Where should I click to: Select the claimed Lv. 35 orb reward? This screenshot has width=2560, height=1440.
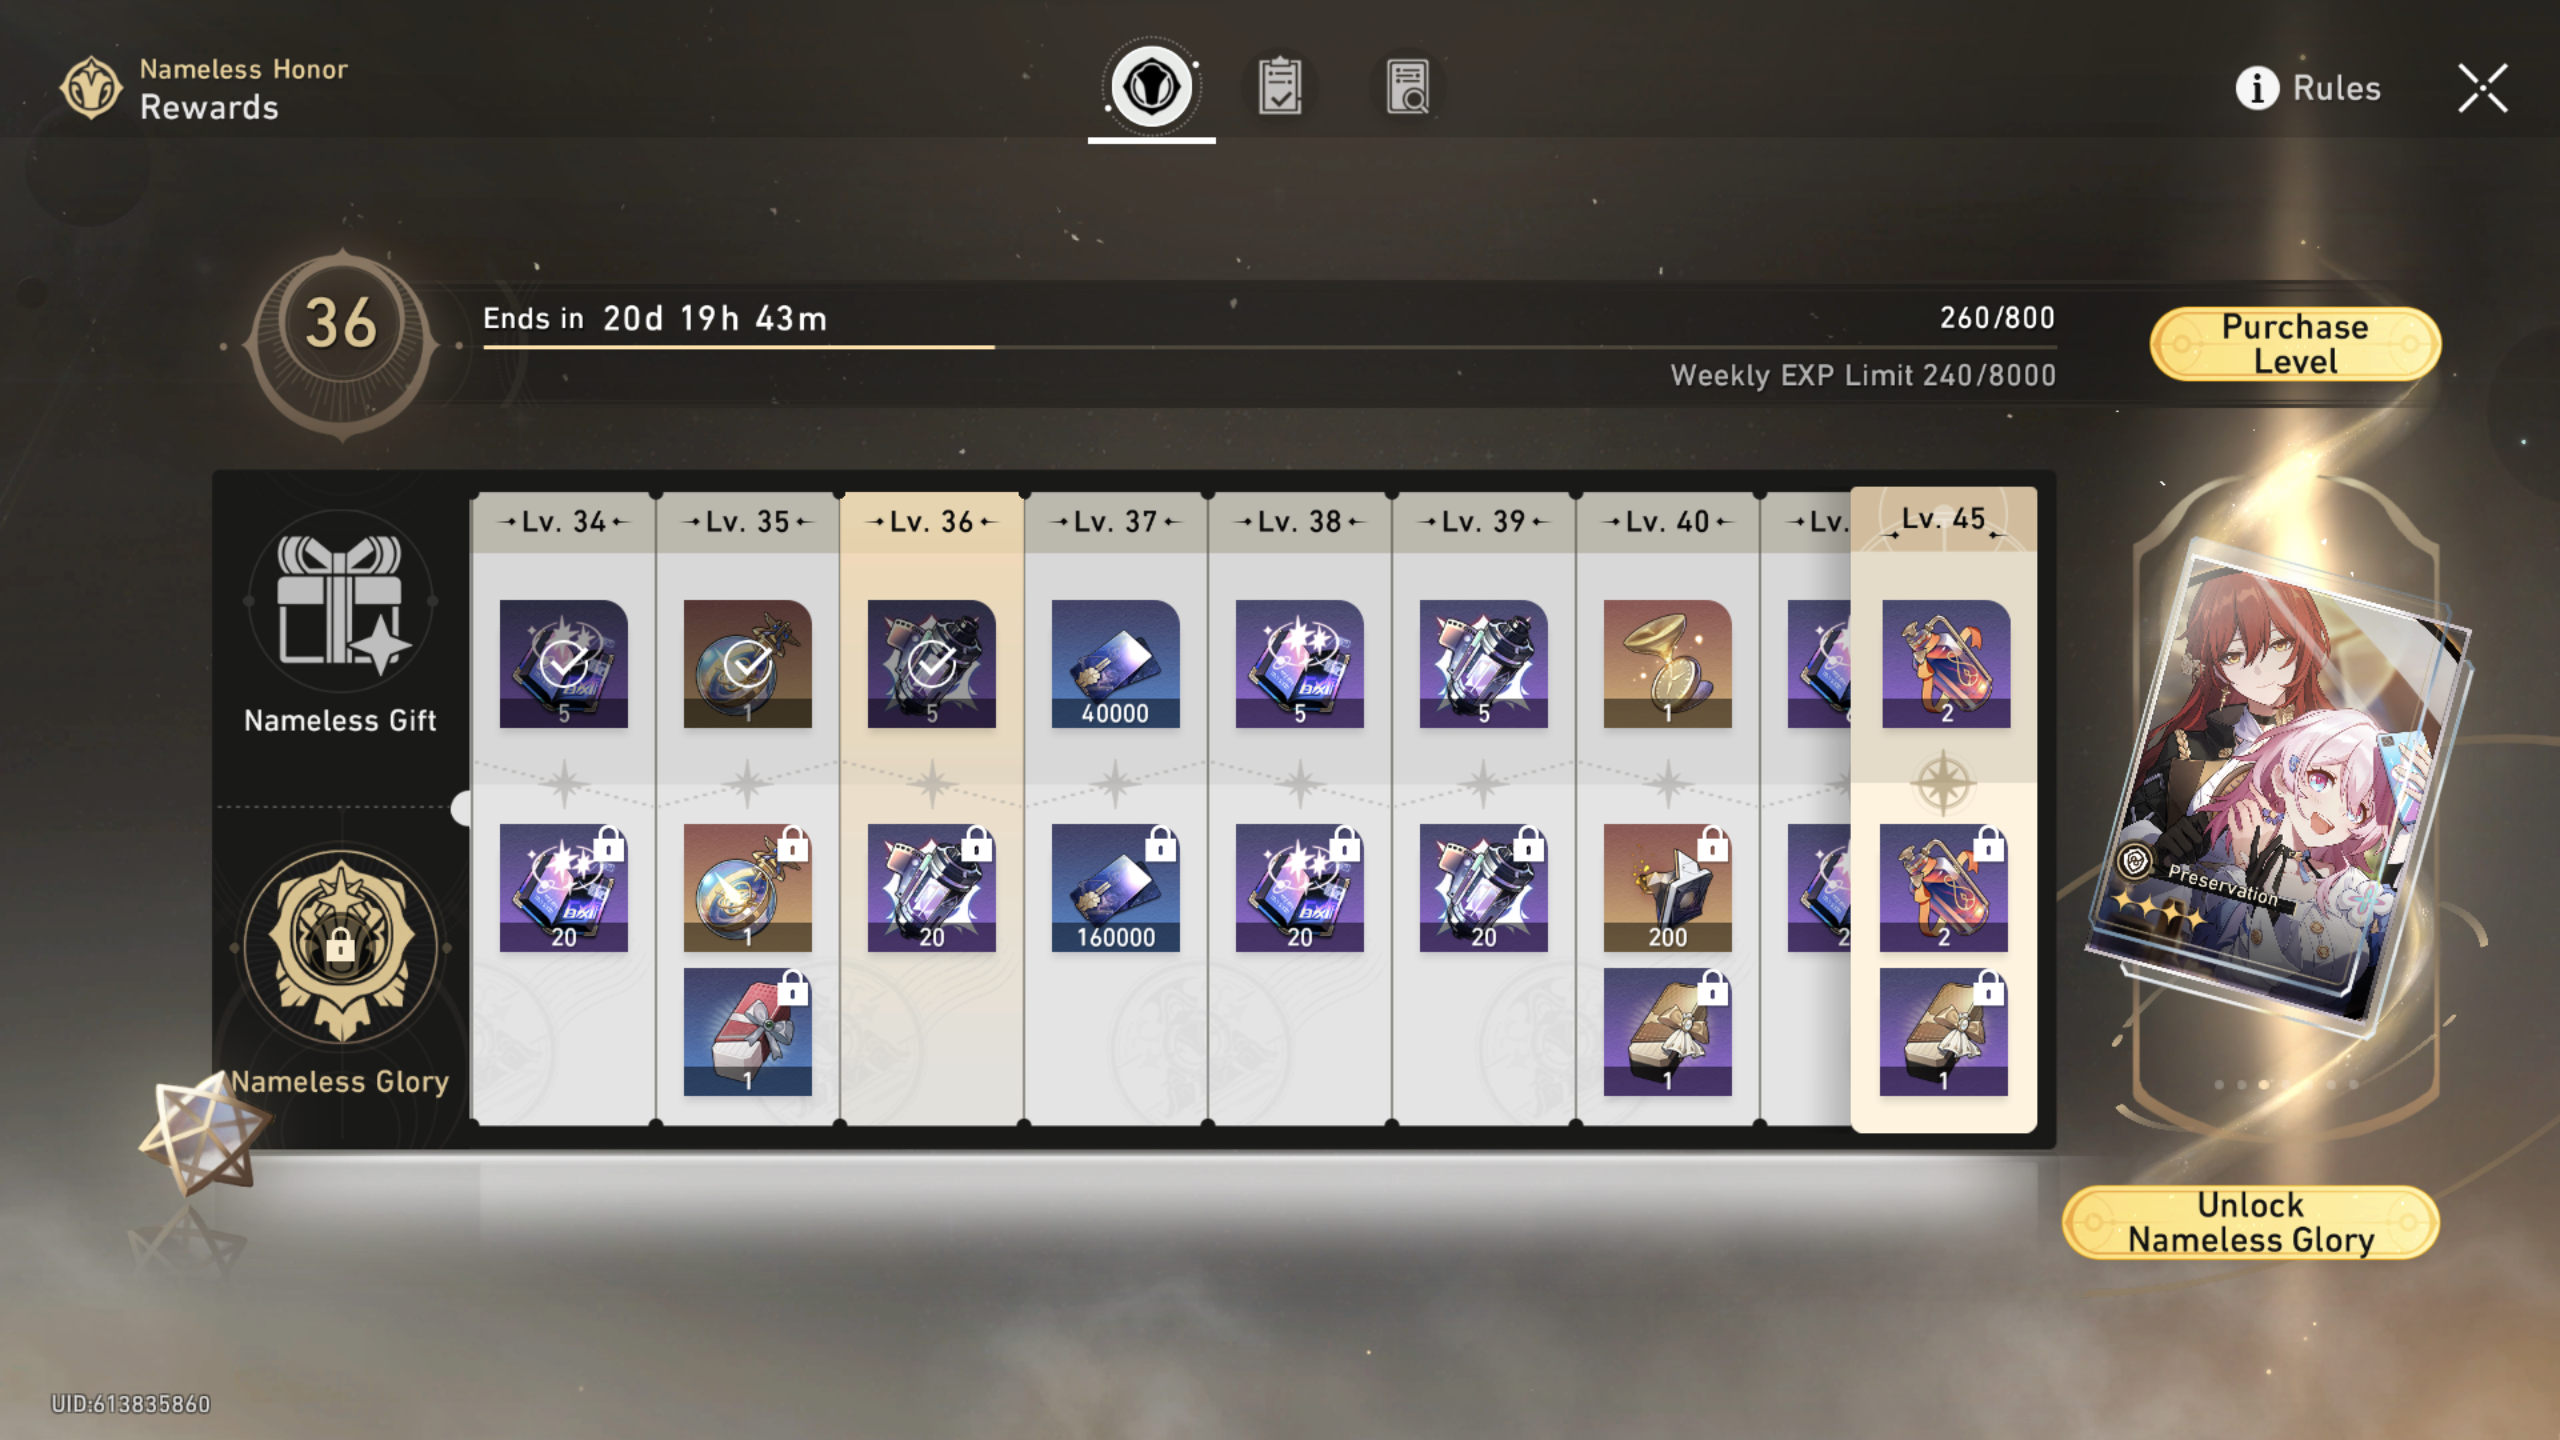point(747,664)
